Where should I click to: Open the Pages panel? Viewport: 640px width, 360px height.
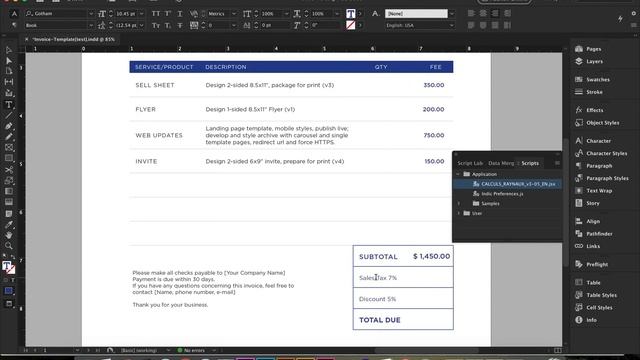[x=588, y=49]
